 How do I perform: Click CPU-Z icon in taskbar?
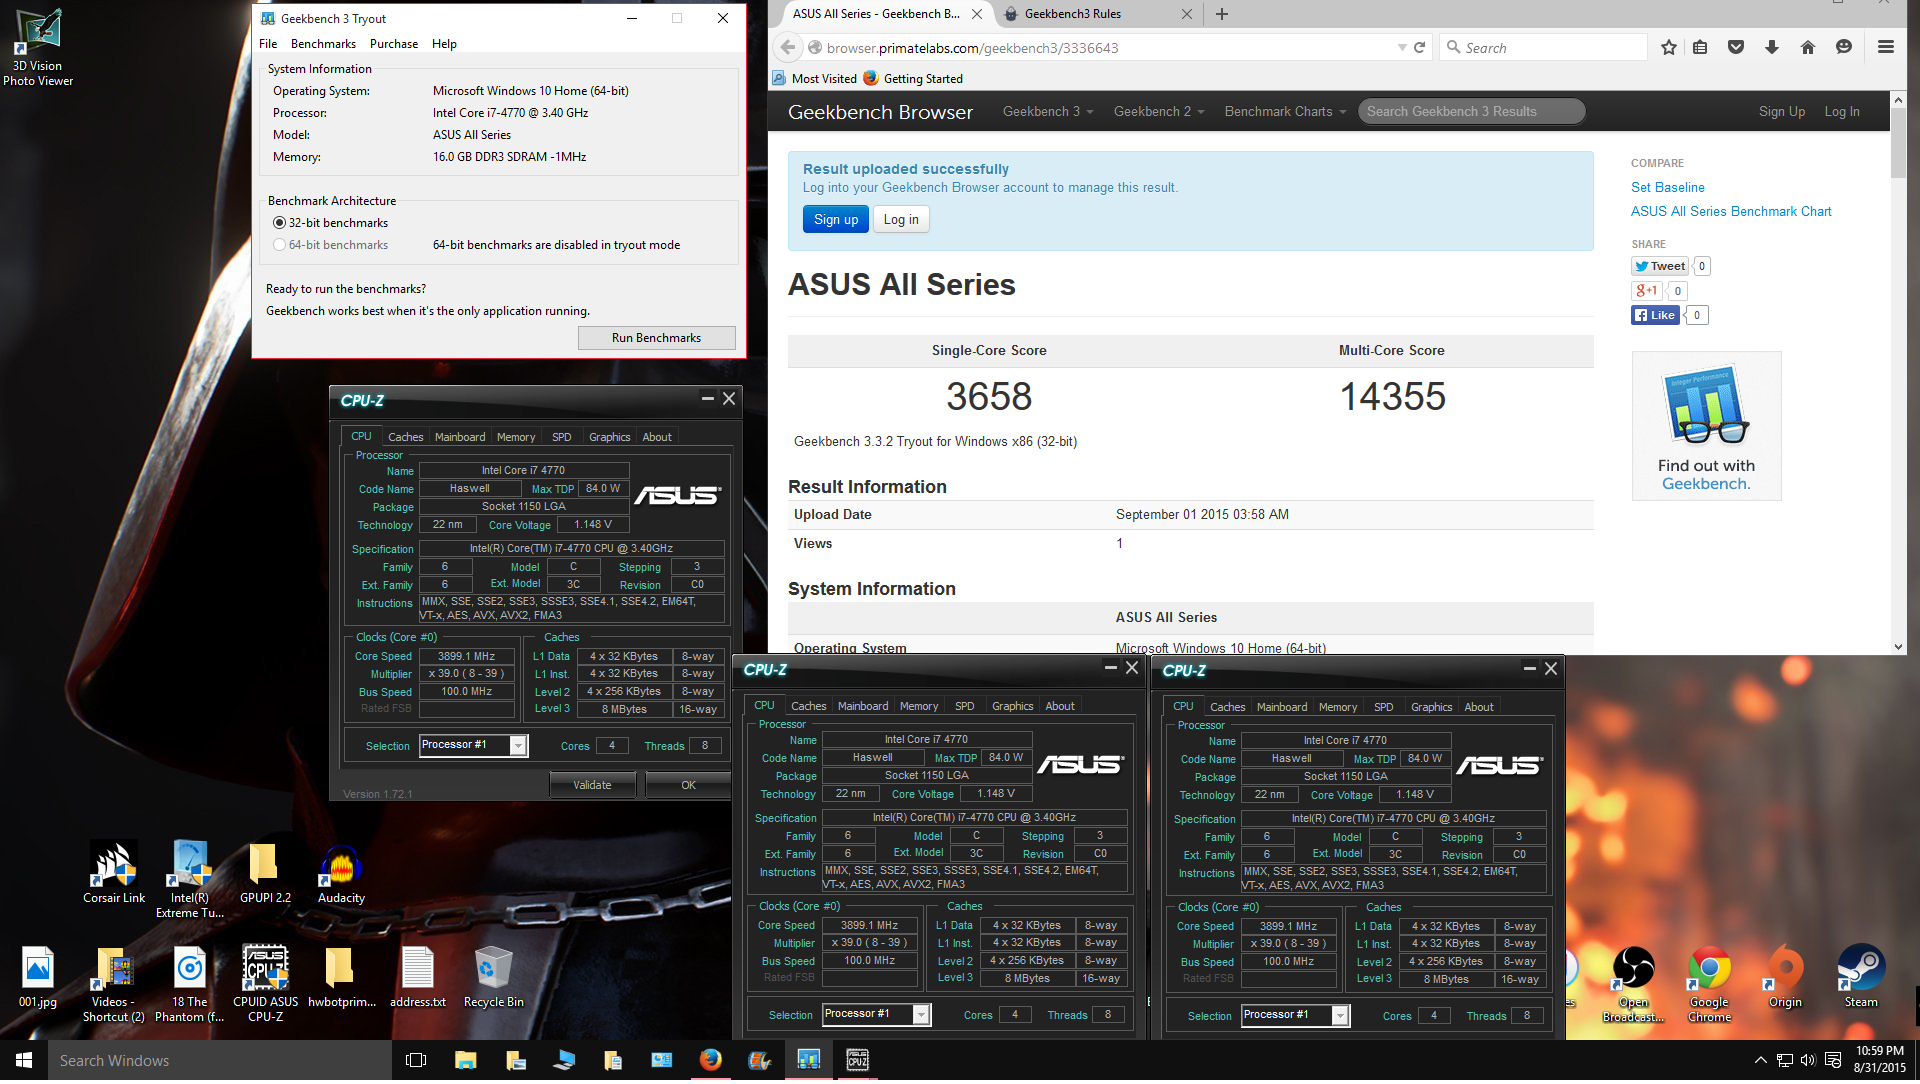[857, 1062]
